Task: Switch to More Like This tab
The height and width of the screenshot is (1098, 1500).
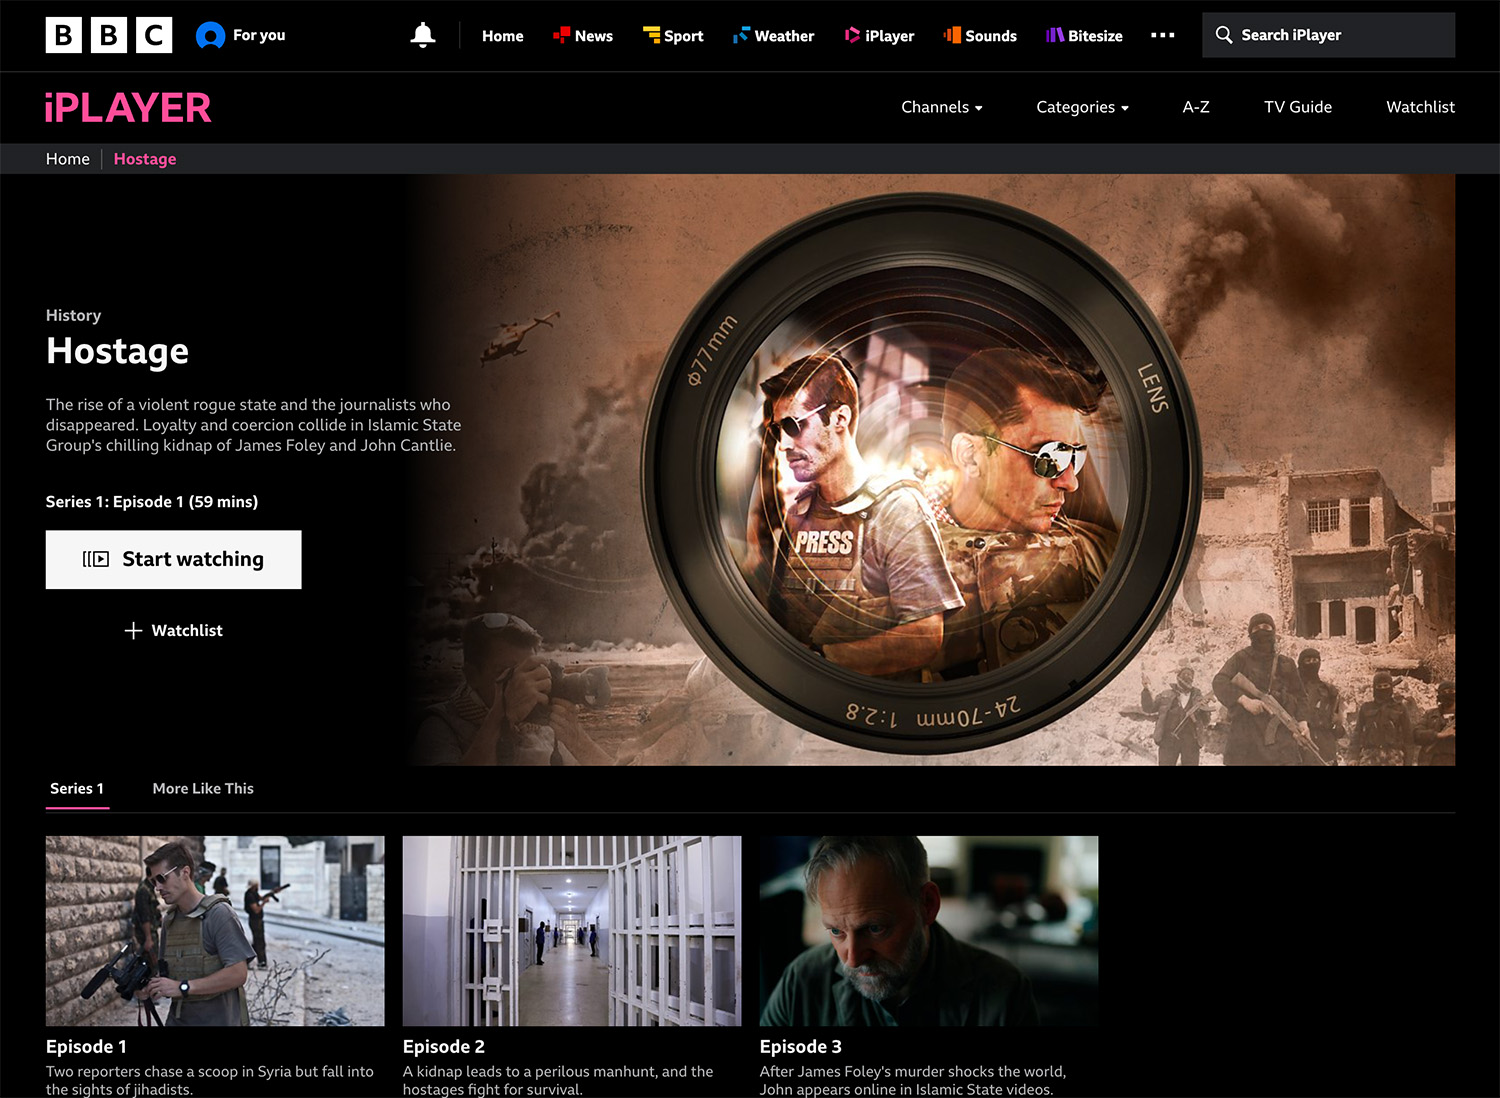Action: point(203,788)
